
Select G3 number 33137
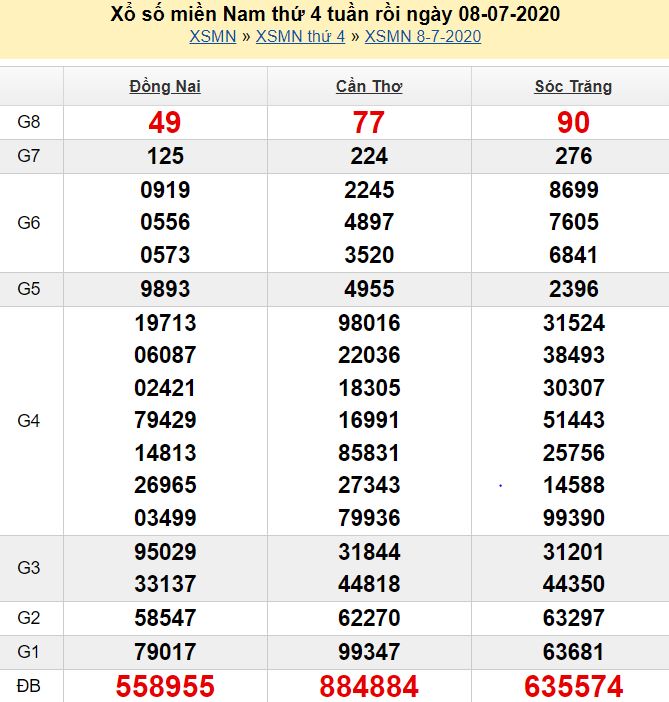coord(165,584)
